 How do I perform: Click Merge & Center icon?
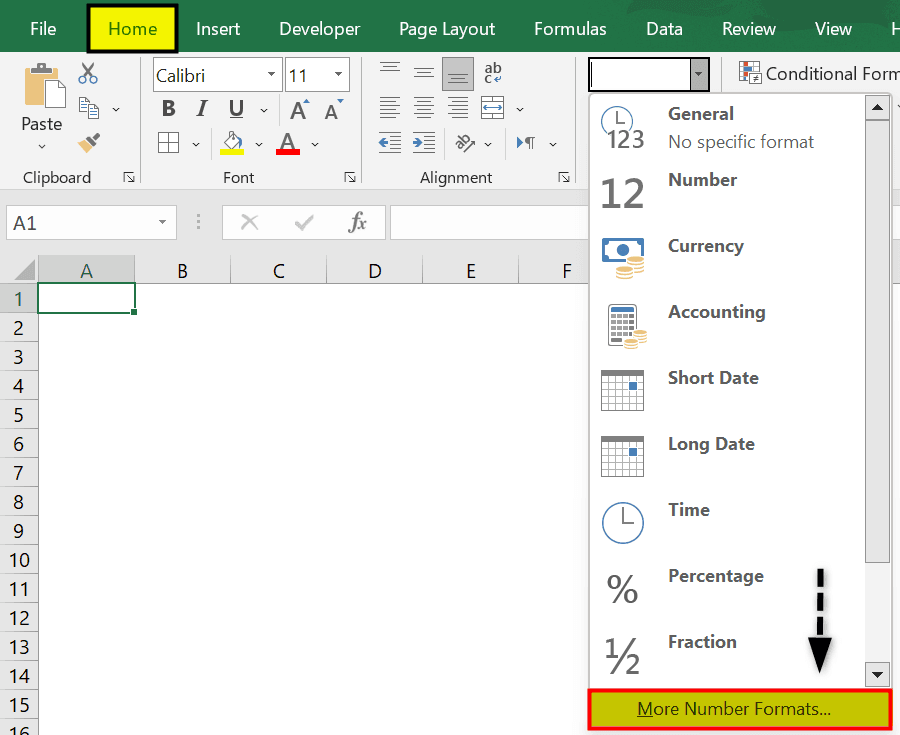[x=492, y=108]
